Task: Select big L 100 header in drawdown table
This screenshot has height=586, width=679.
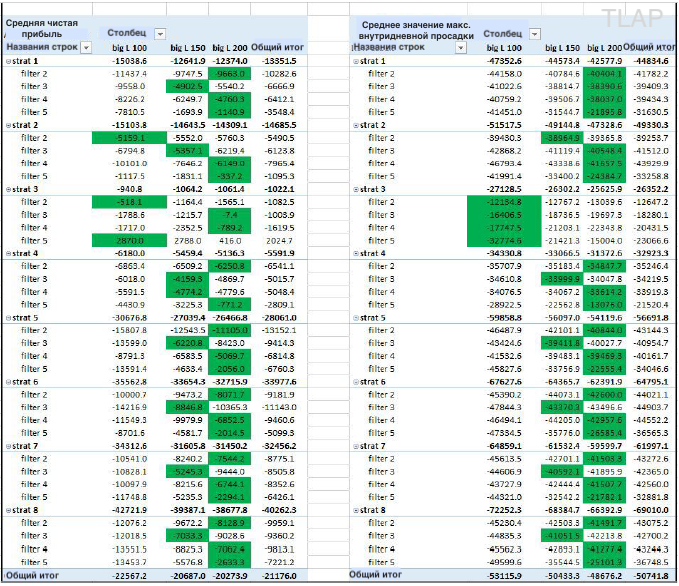Action: (504, 48)
